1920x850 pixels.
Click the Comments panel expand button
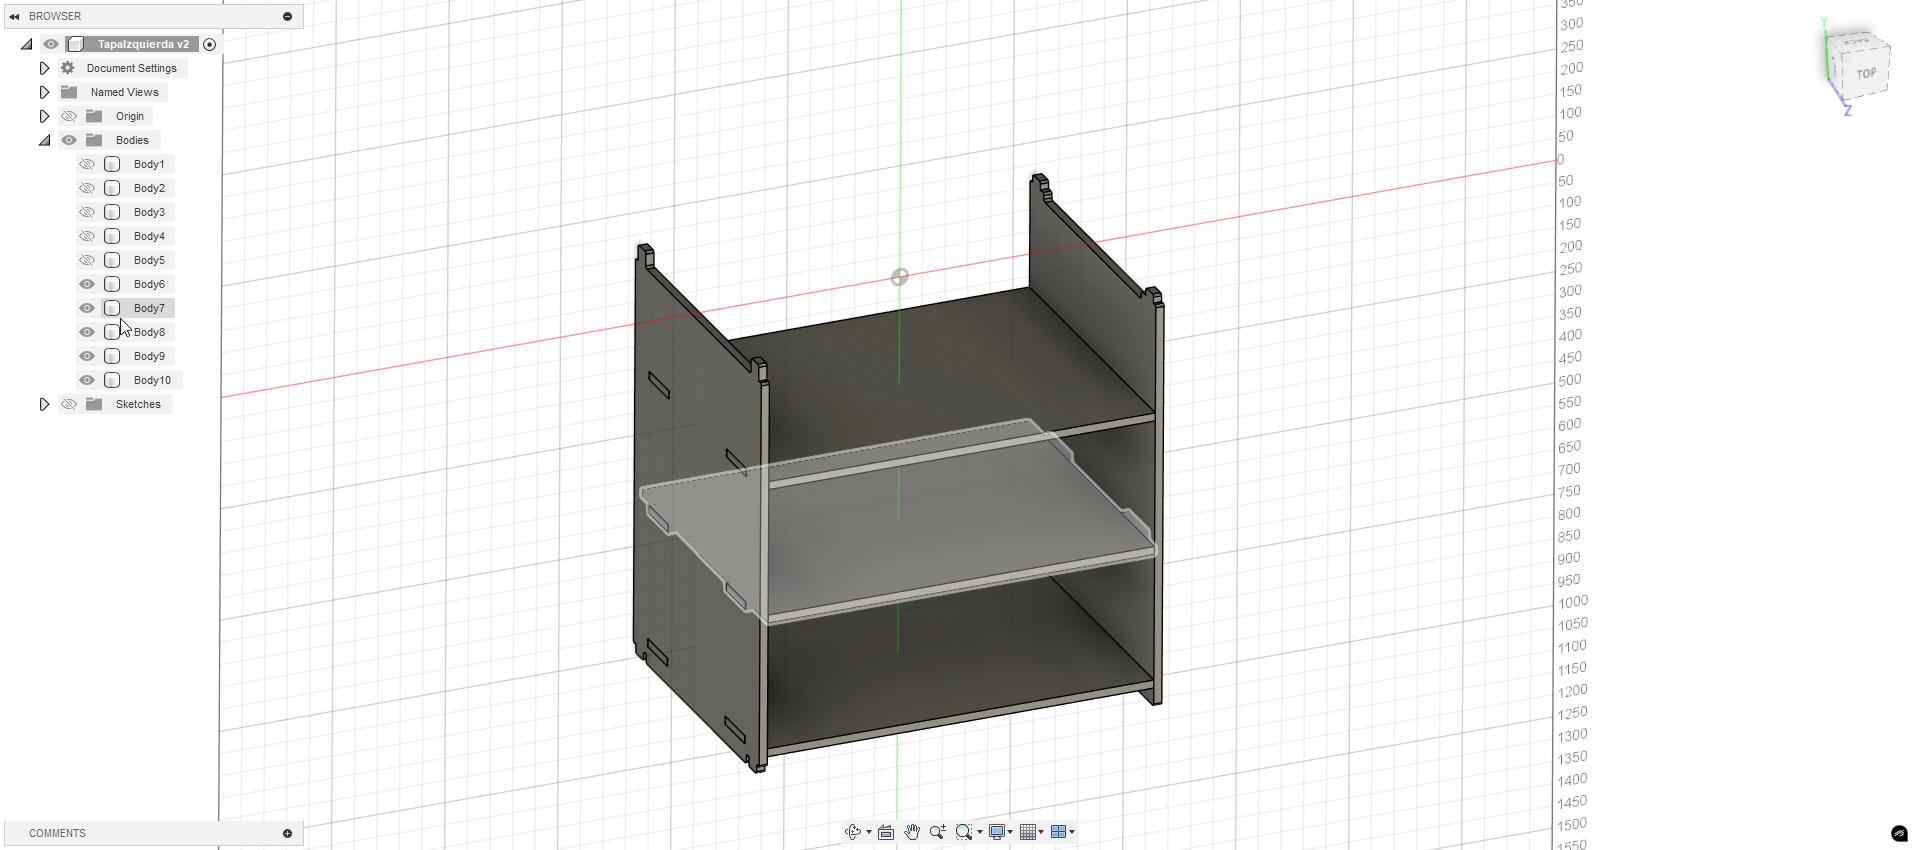pos(287,833)
